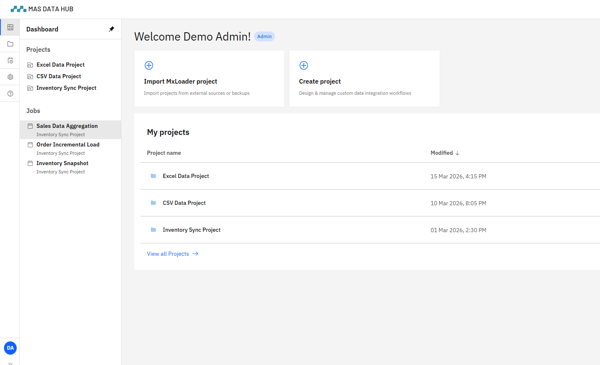The image size is (600, 365).
Task: Open CSV Data Project in sidebar
Action: click(x=59, y=76)
